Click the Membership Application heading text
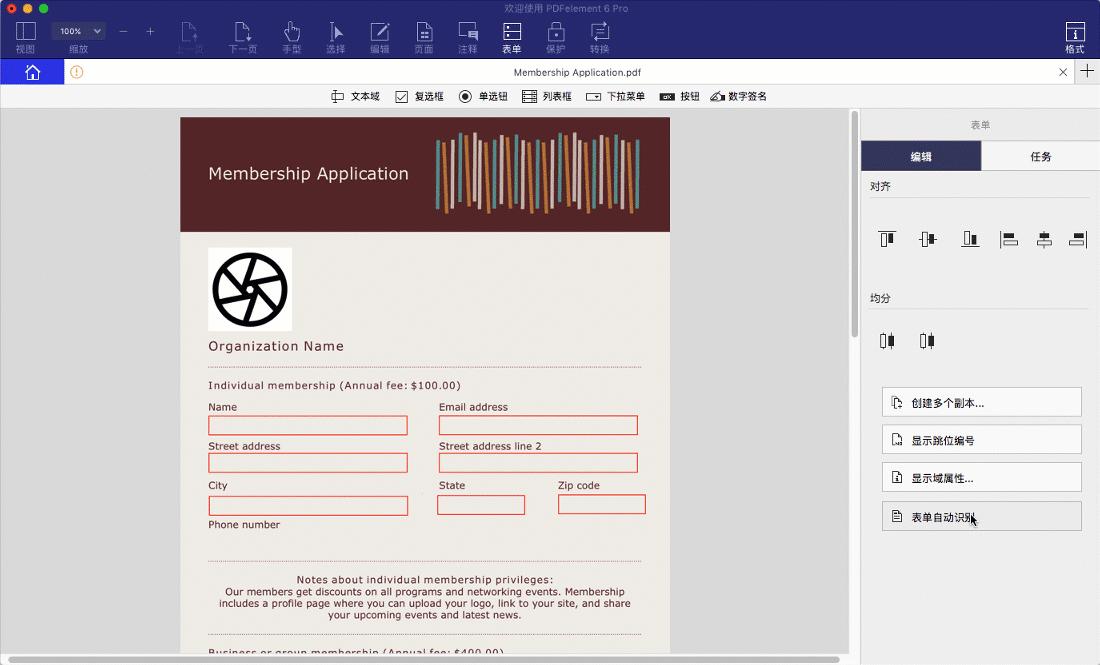The image size is (1100, 665). (308, 174)
